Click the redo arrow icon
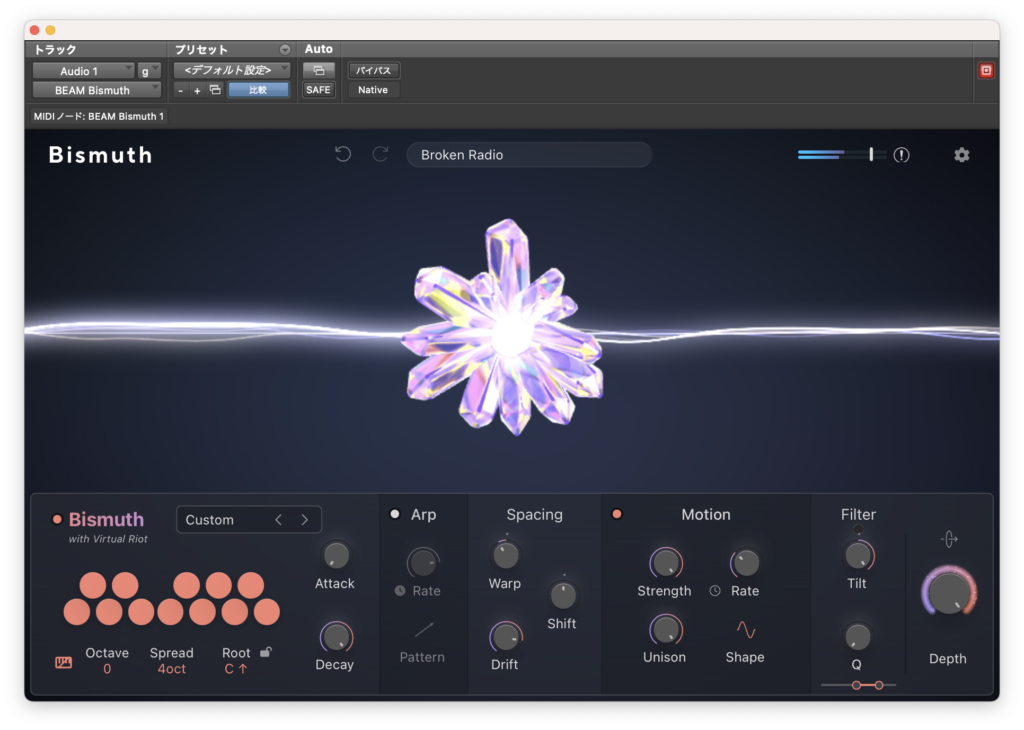This screenshot has height=730, width=1024. click(x=381, y=154)
